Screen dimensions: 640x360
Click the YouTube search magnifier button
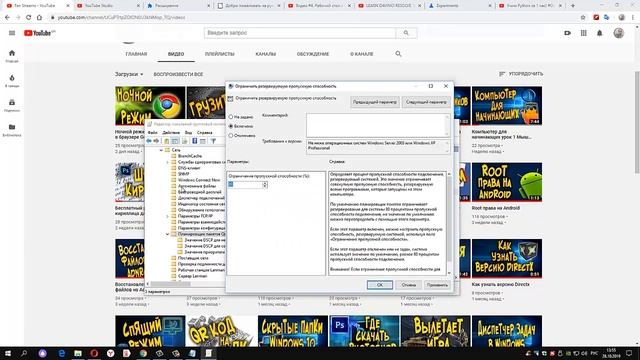click(x=406, y=33)
